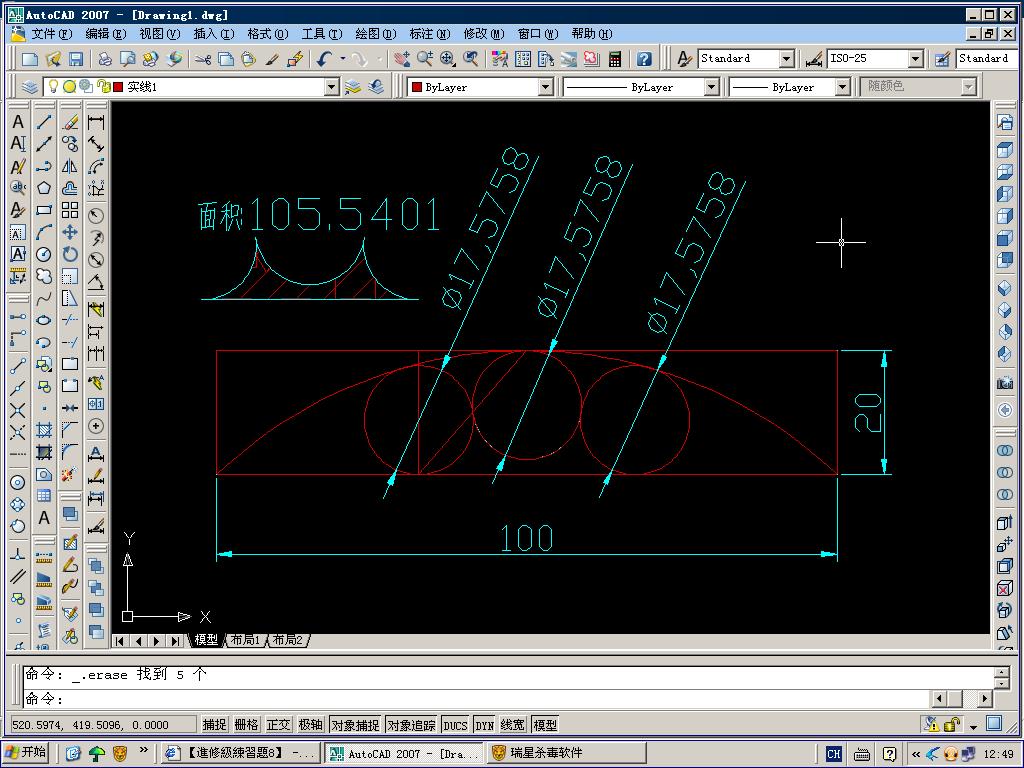The width and height of the screenshot is (1024, 768).
Task: Select the Line draw tool
Action: coord(44,121)
